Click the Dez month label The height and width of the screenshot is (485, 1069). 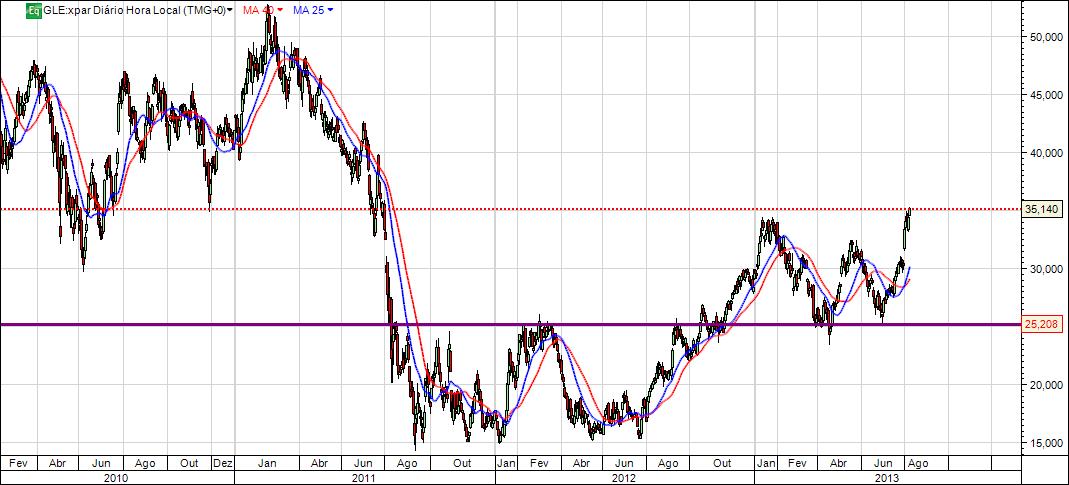point(222,463)
